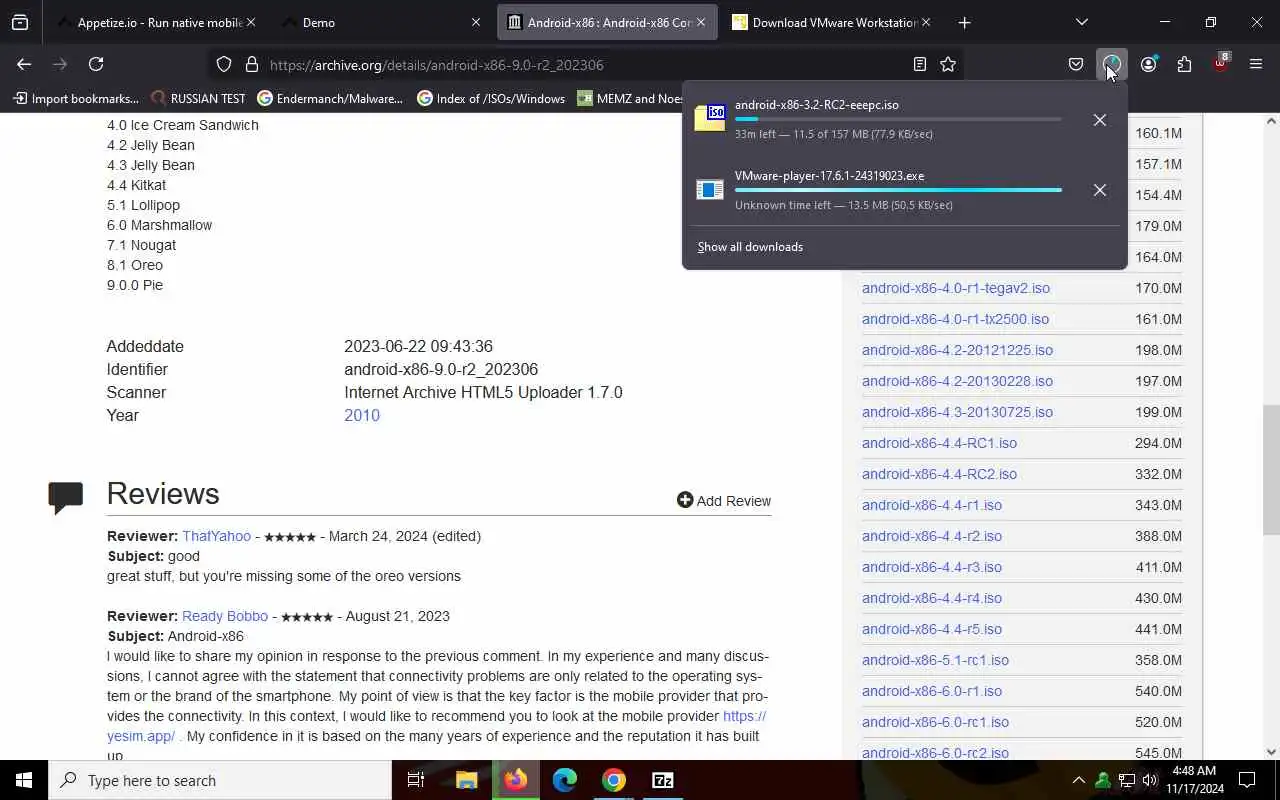This screenshot has width=1280, height=800.
Task: Click the Add Review link
Action: [x=724, y=501]
